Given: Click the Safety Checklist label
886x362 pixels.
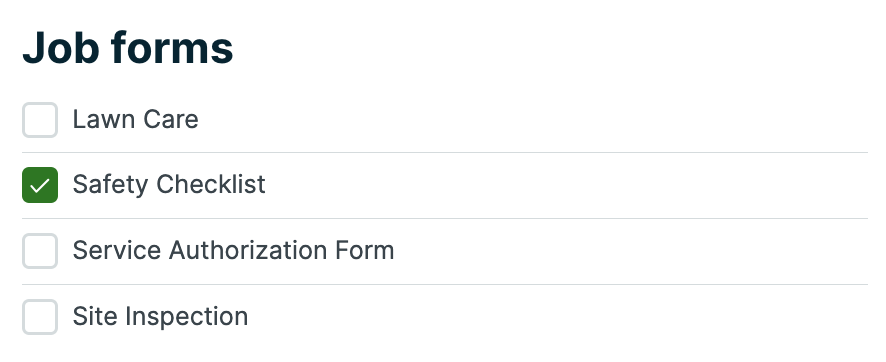Looking at the screenshot, I should pyautogui.click(x=169, y=185).
